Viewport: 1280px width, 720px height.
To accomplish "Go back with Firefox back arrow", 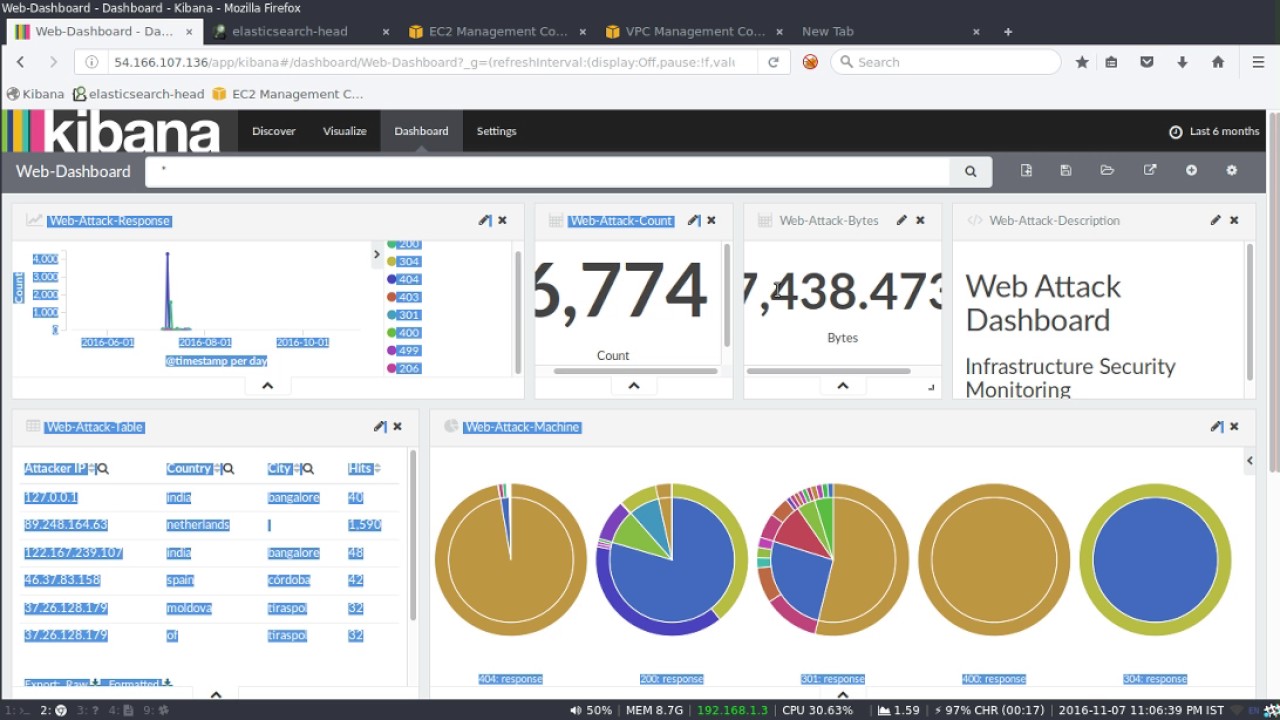I will tap(21, 62).
